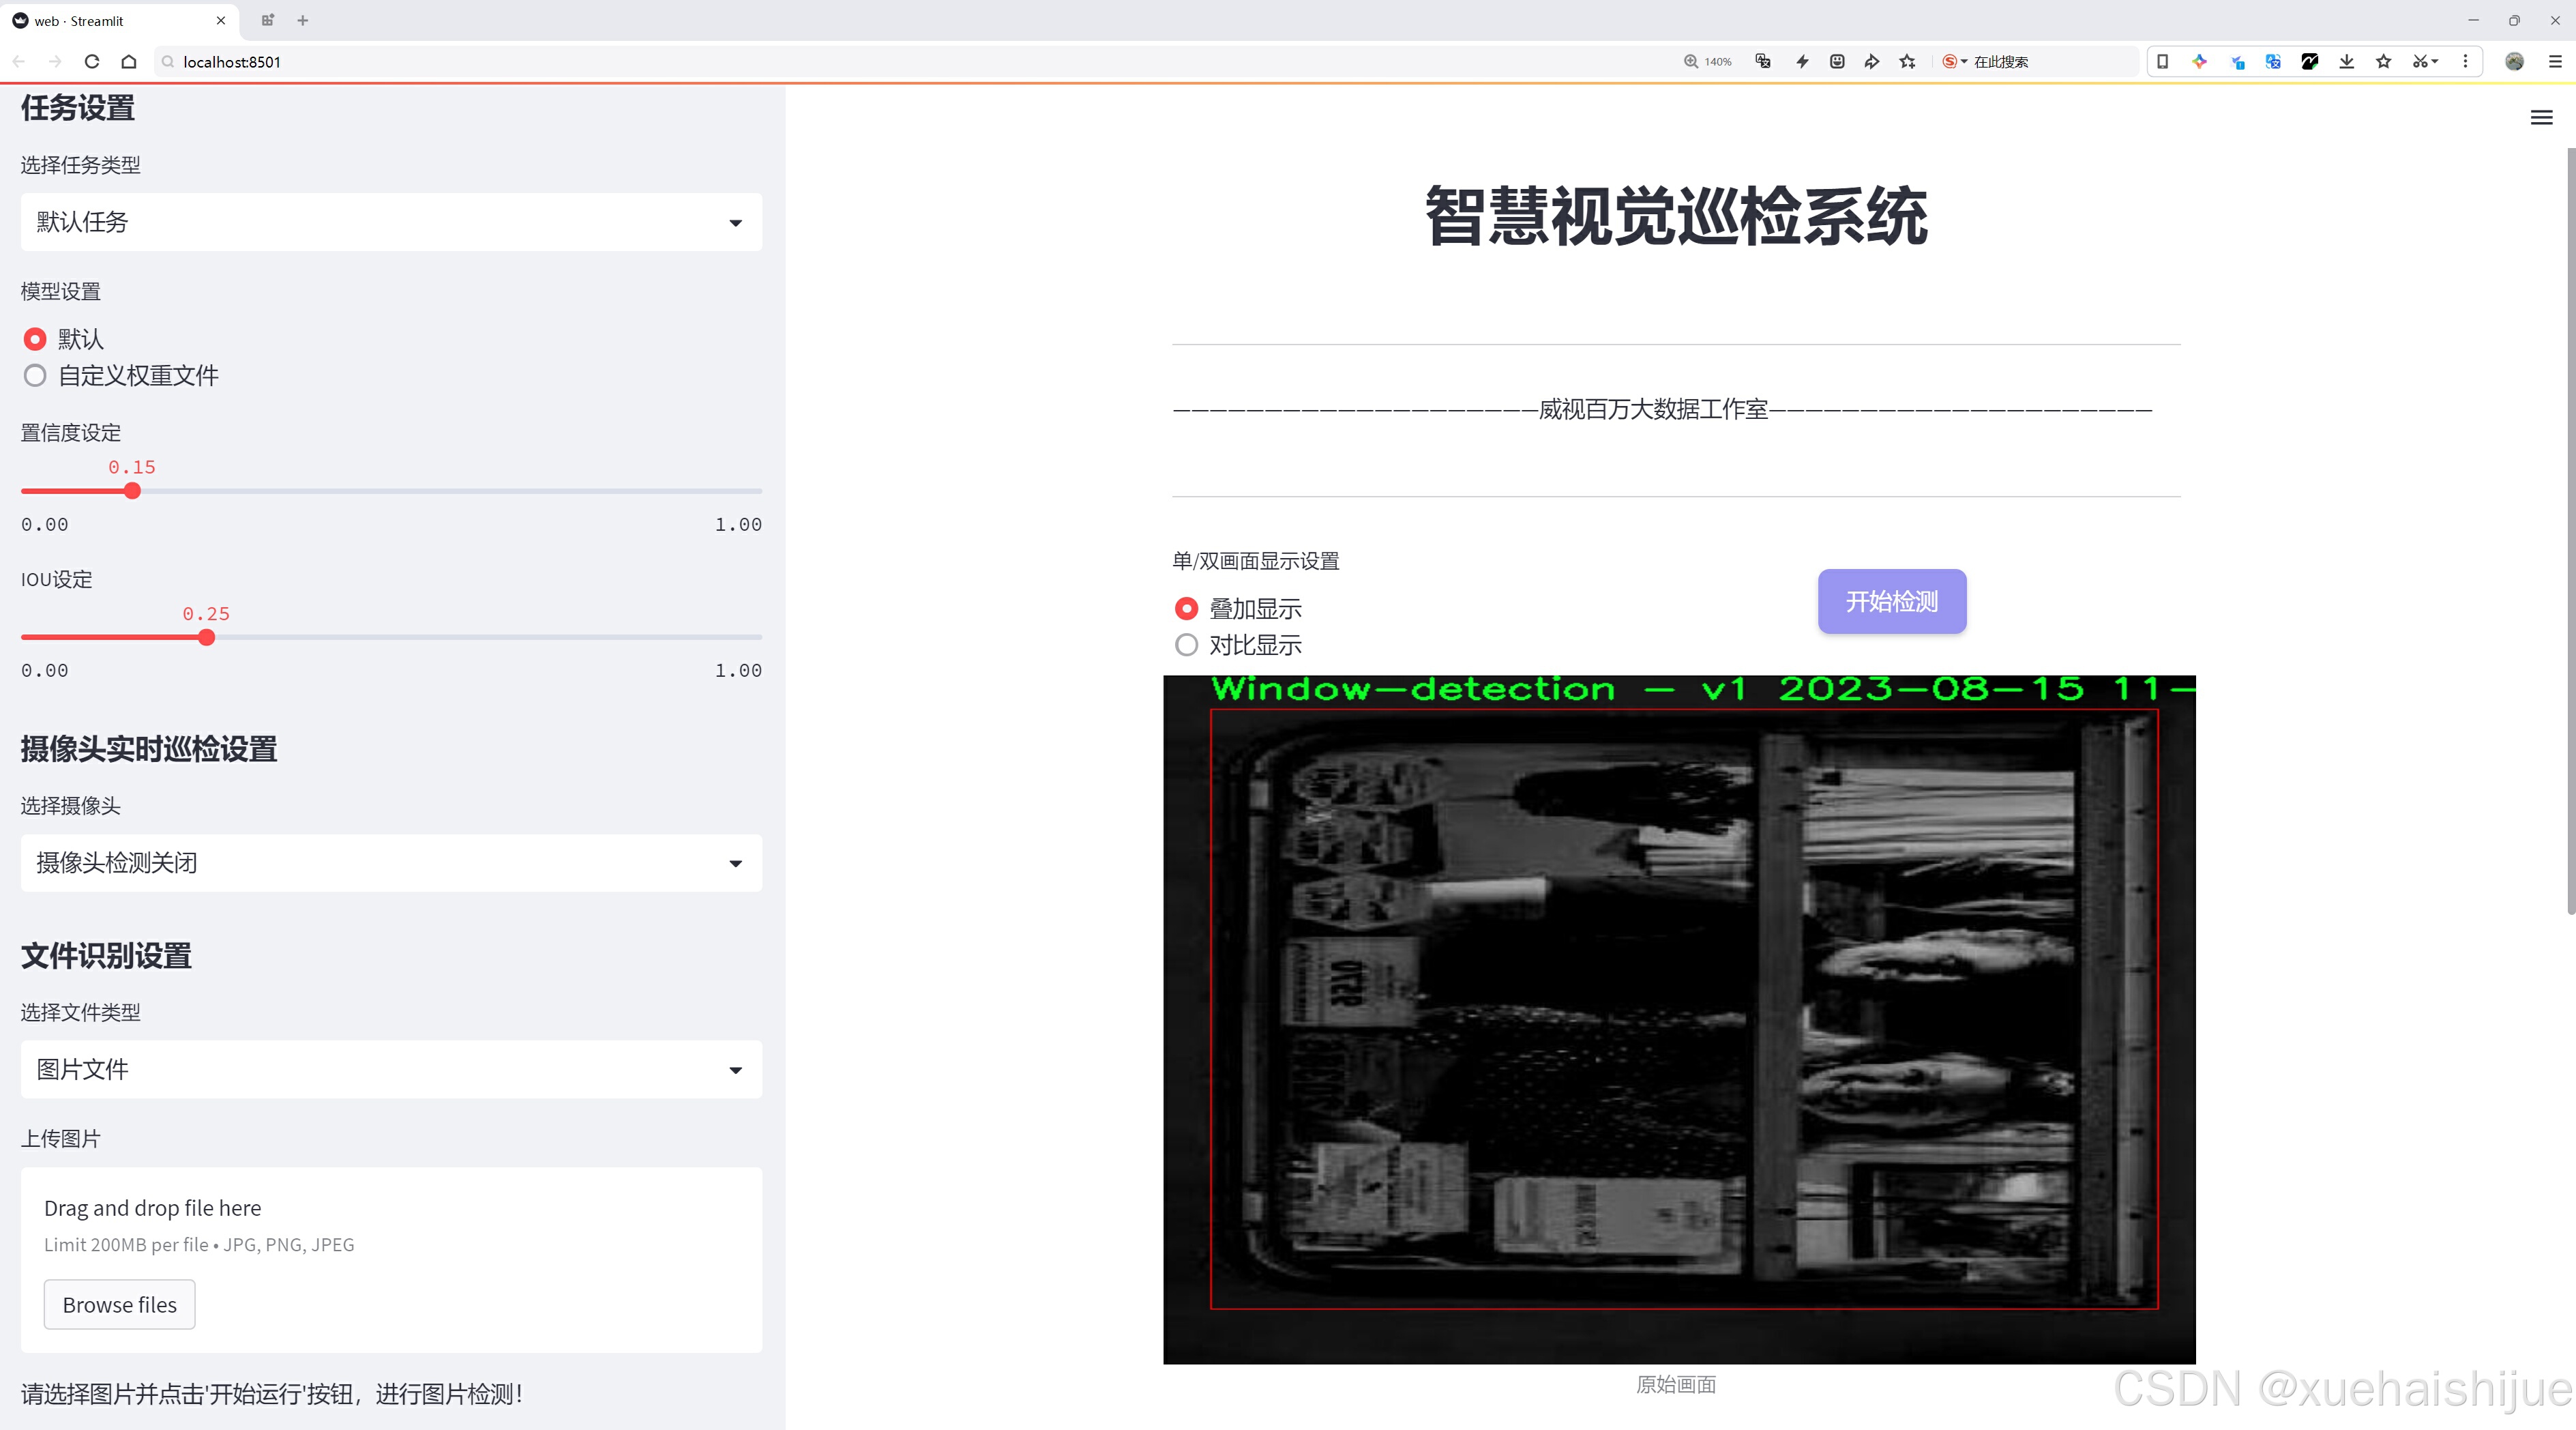Viewport: 2576px width, 1430px height.
Task: Open the browser main hamburger menu
Action: (2555, 62)
